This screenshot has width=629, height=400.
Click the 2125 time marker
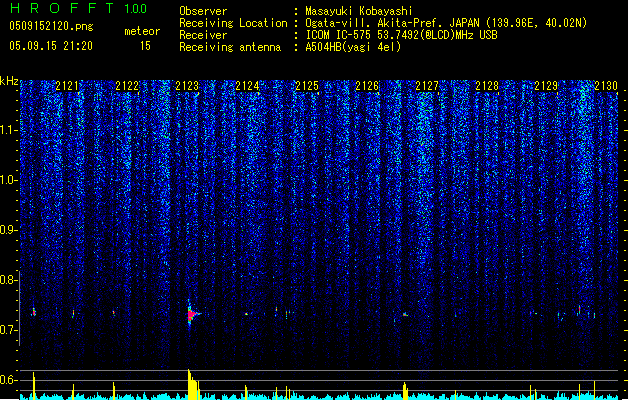pyautogui.click(x=307, y=86)
